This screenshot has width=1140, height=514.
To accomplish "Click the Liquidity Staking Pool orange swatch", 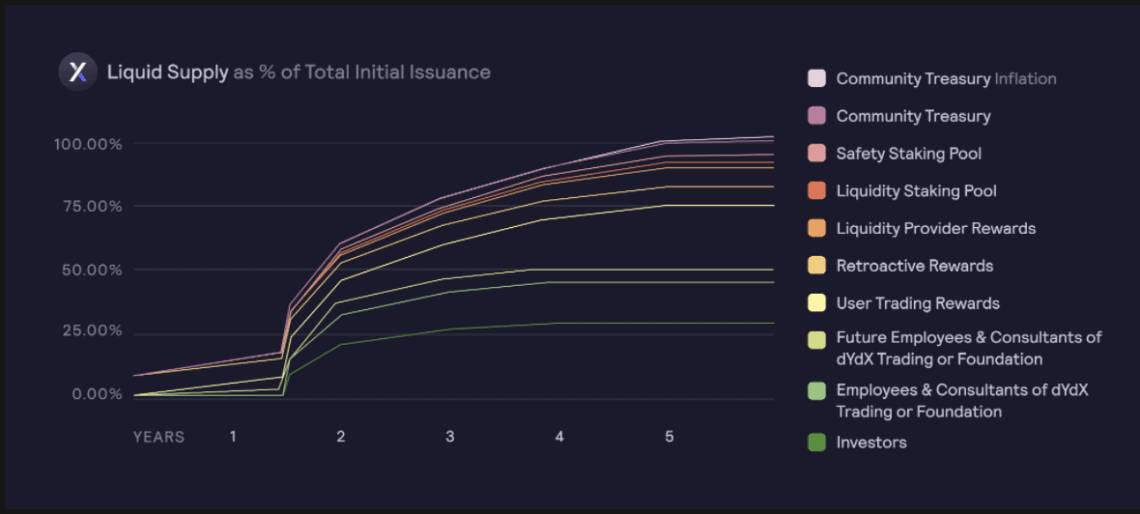I will (816, 191).
